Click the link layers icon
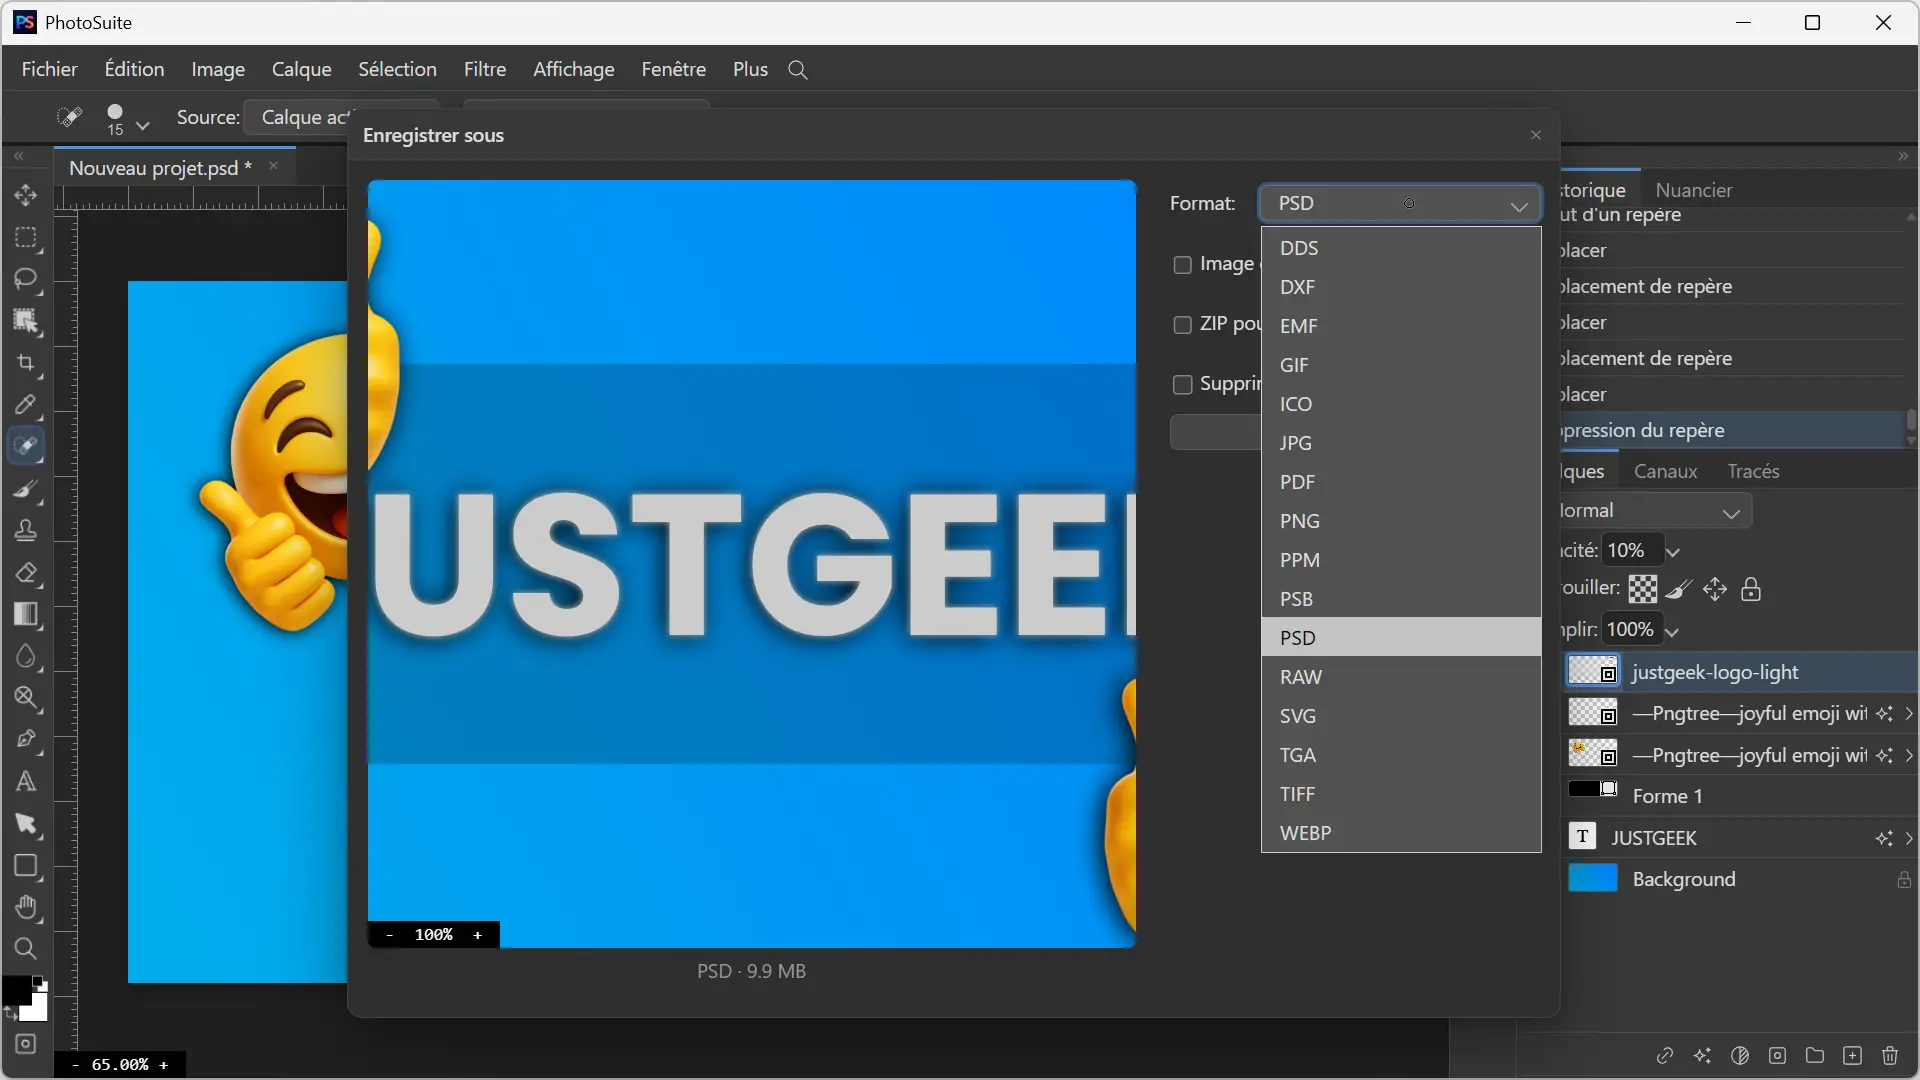Viewport: 1920px width, 1080px height. click(1665, 1055)
